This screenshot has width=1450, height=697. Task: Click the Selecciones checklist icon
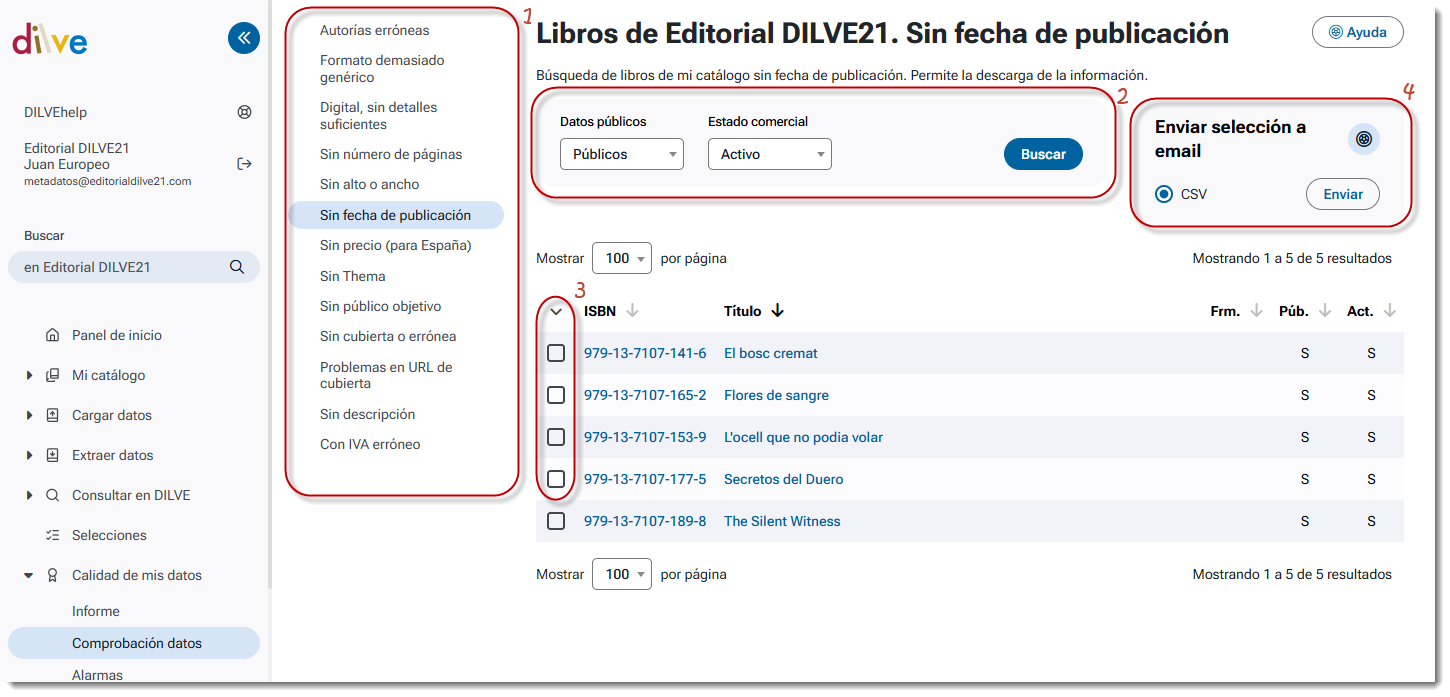pos(53,535)
